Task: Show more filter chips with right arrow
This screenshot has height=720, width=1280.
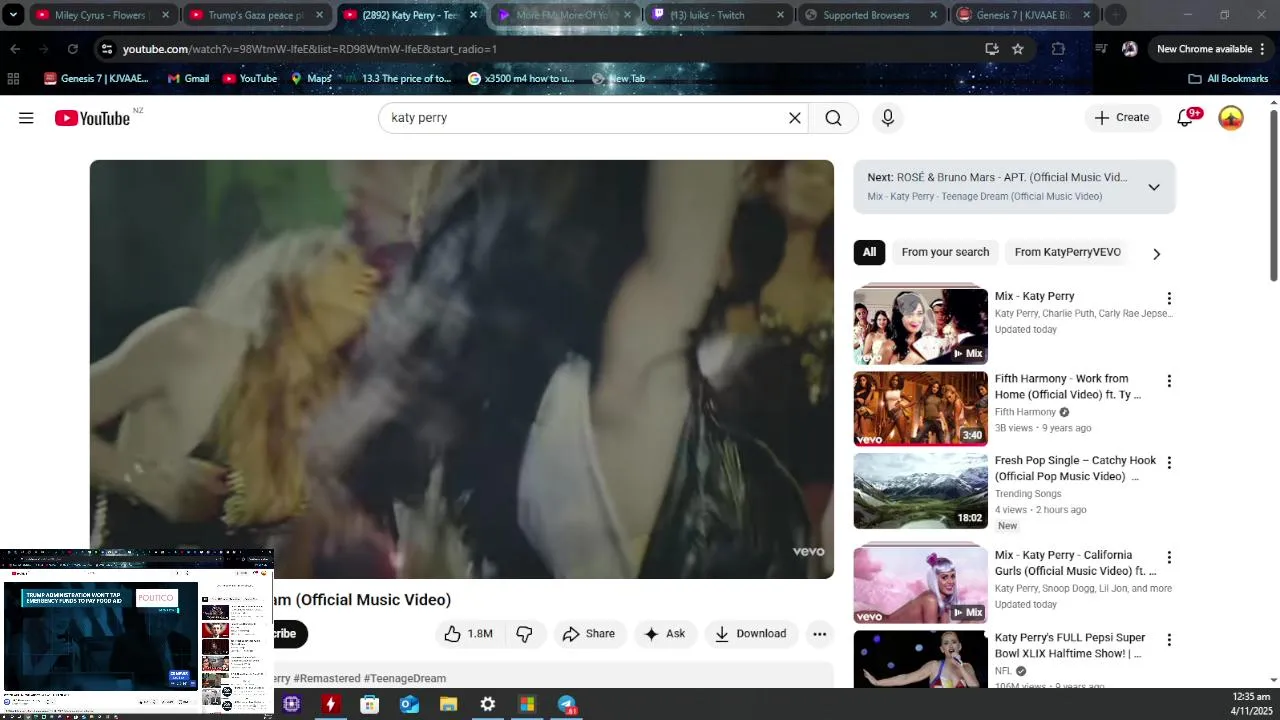Action: (1156, 254)
